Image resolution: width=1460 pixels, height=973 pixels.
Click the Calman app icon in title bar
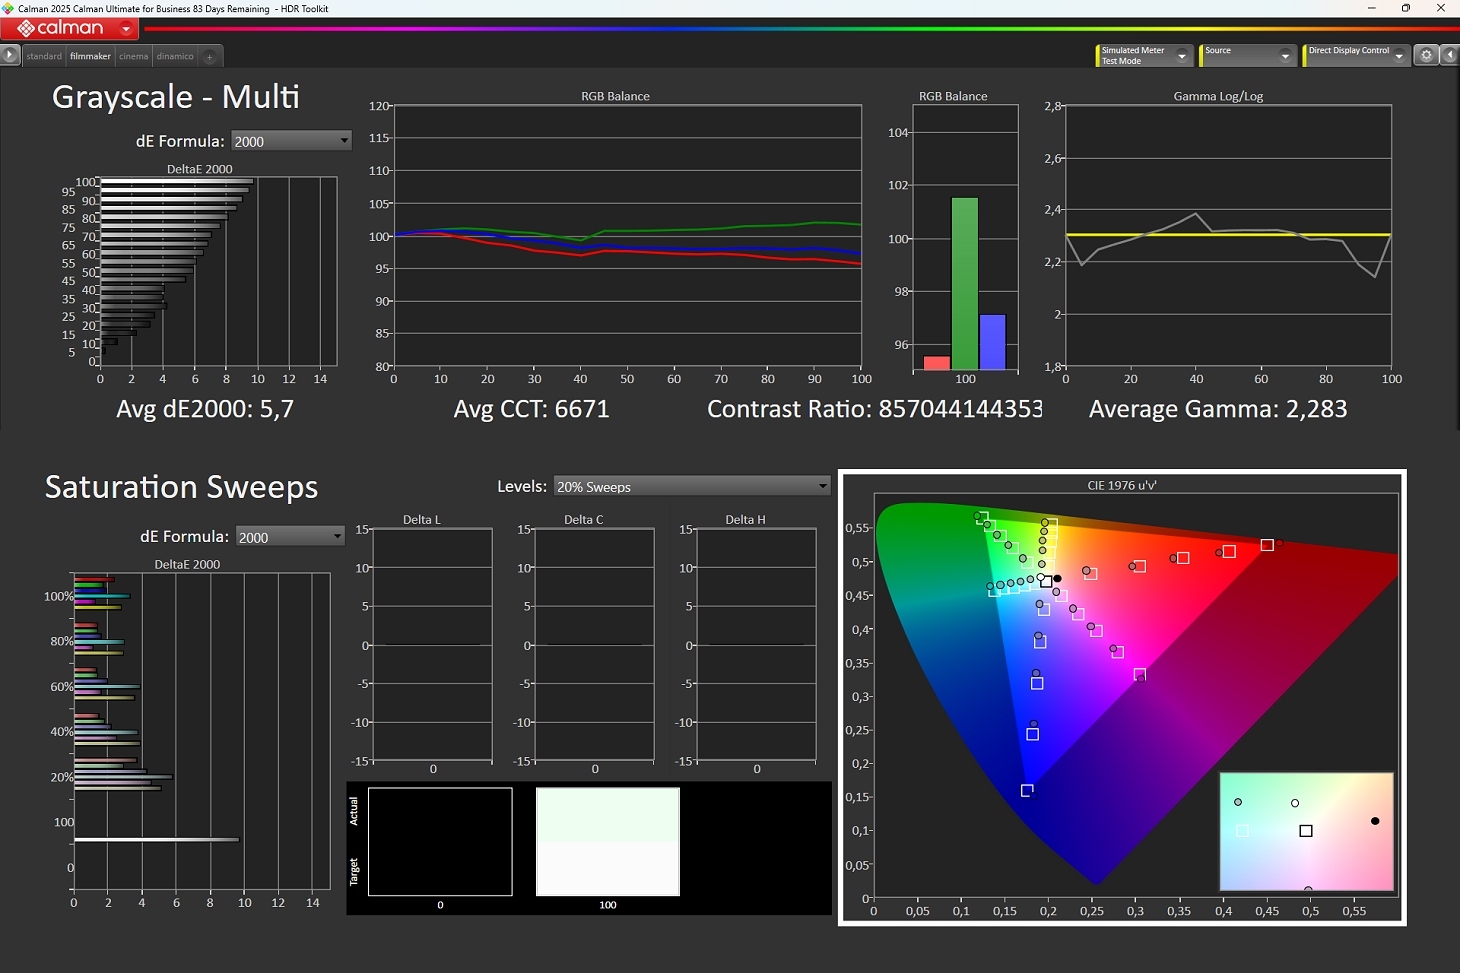[x=8, y=8]
